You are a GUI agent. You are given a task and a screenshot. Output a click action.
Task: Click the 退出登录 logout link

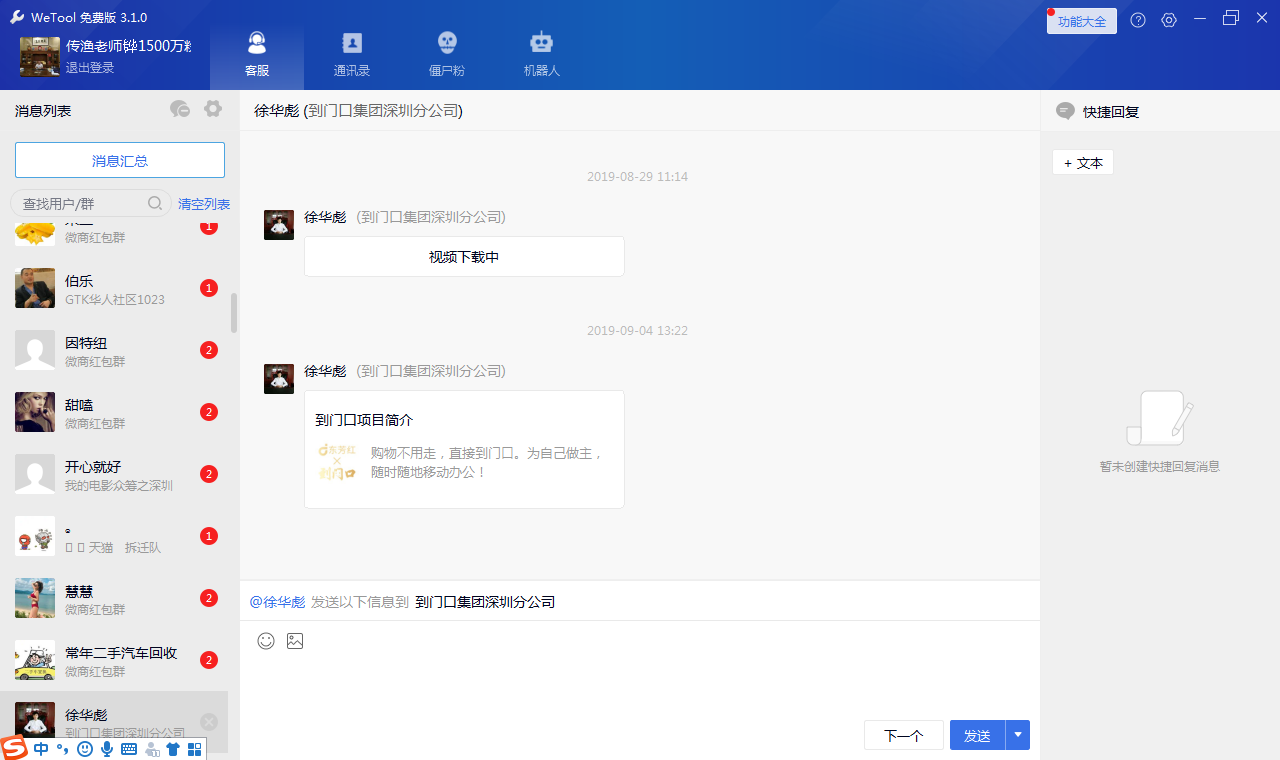(x=90, y=68)
